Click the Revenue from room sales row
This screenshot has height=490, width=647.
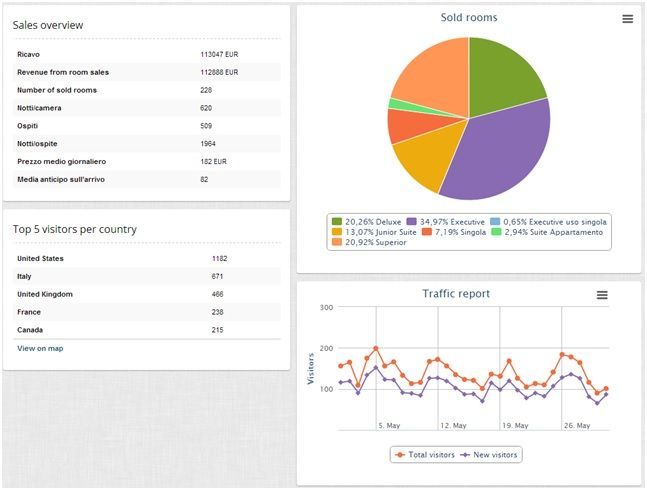(x=147, y=72)
